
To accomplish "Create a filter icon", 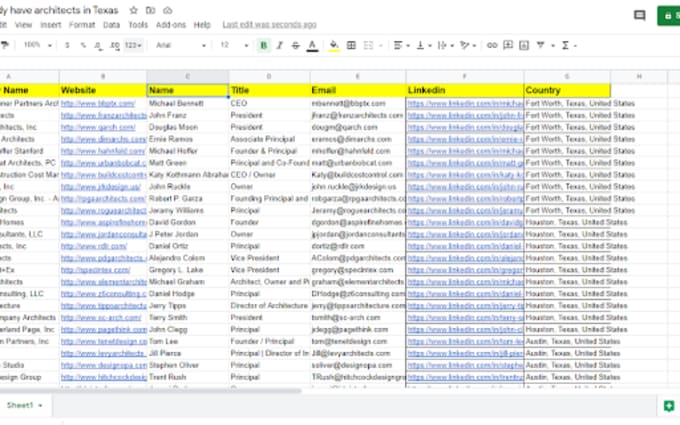I will coord(540,45).
